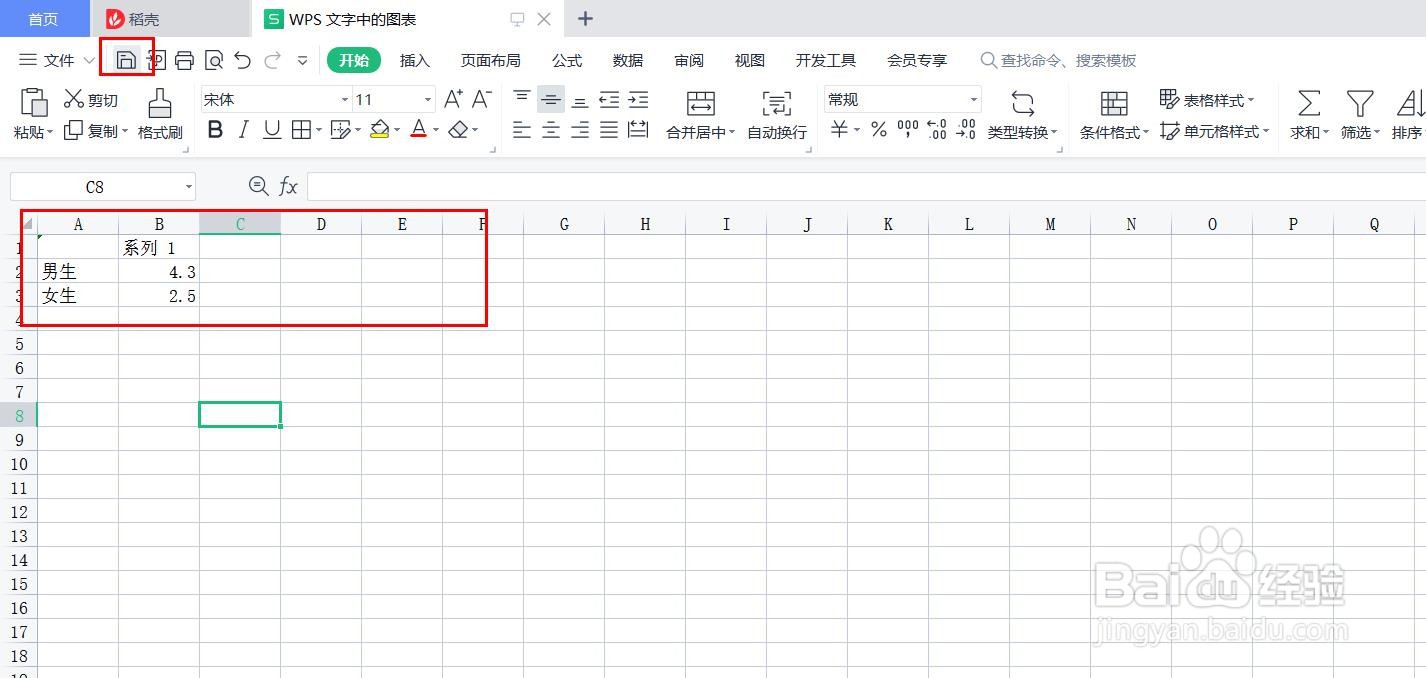Click distributed alignment icon

click(638, 130)
